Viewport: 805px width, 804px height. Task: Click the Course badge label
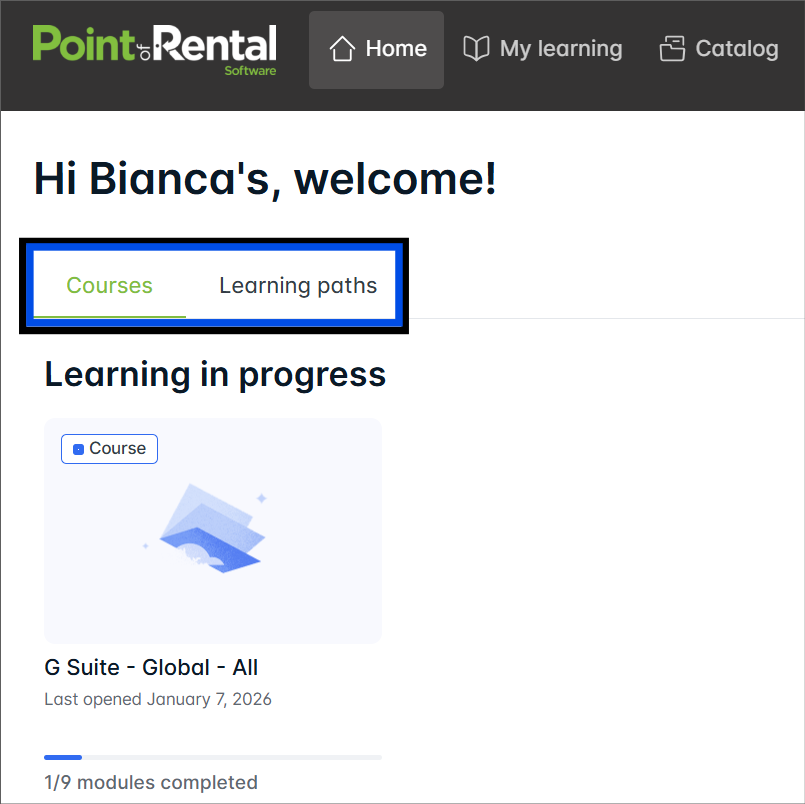(117, 449)
